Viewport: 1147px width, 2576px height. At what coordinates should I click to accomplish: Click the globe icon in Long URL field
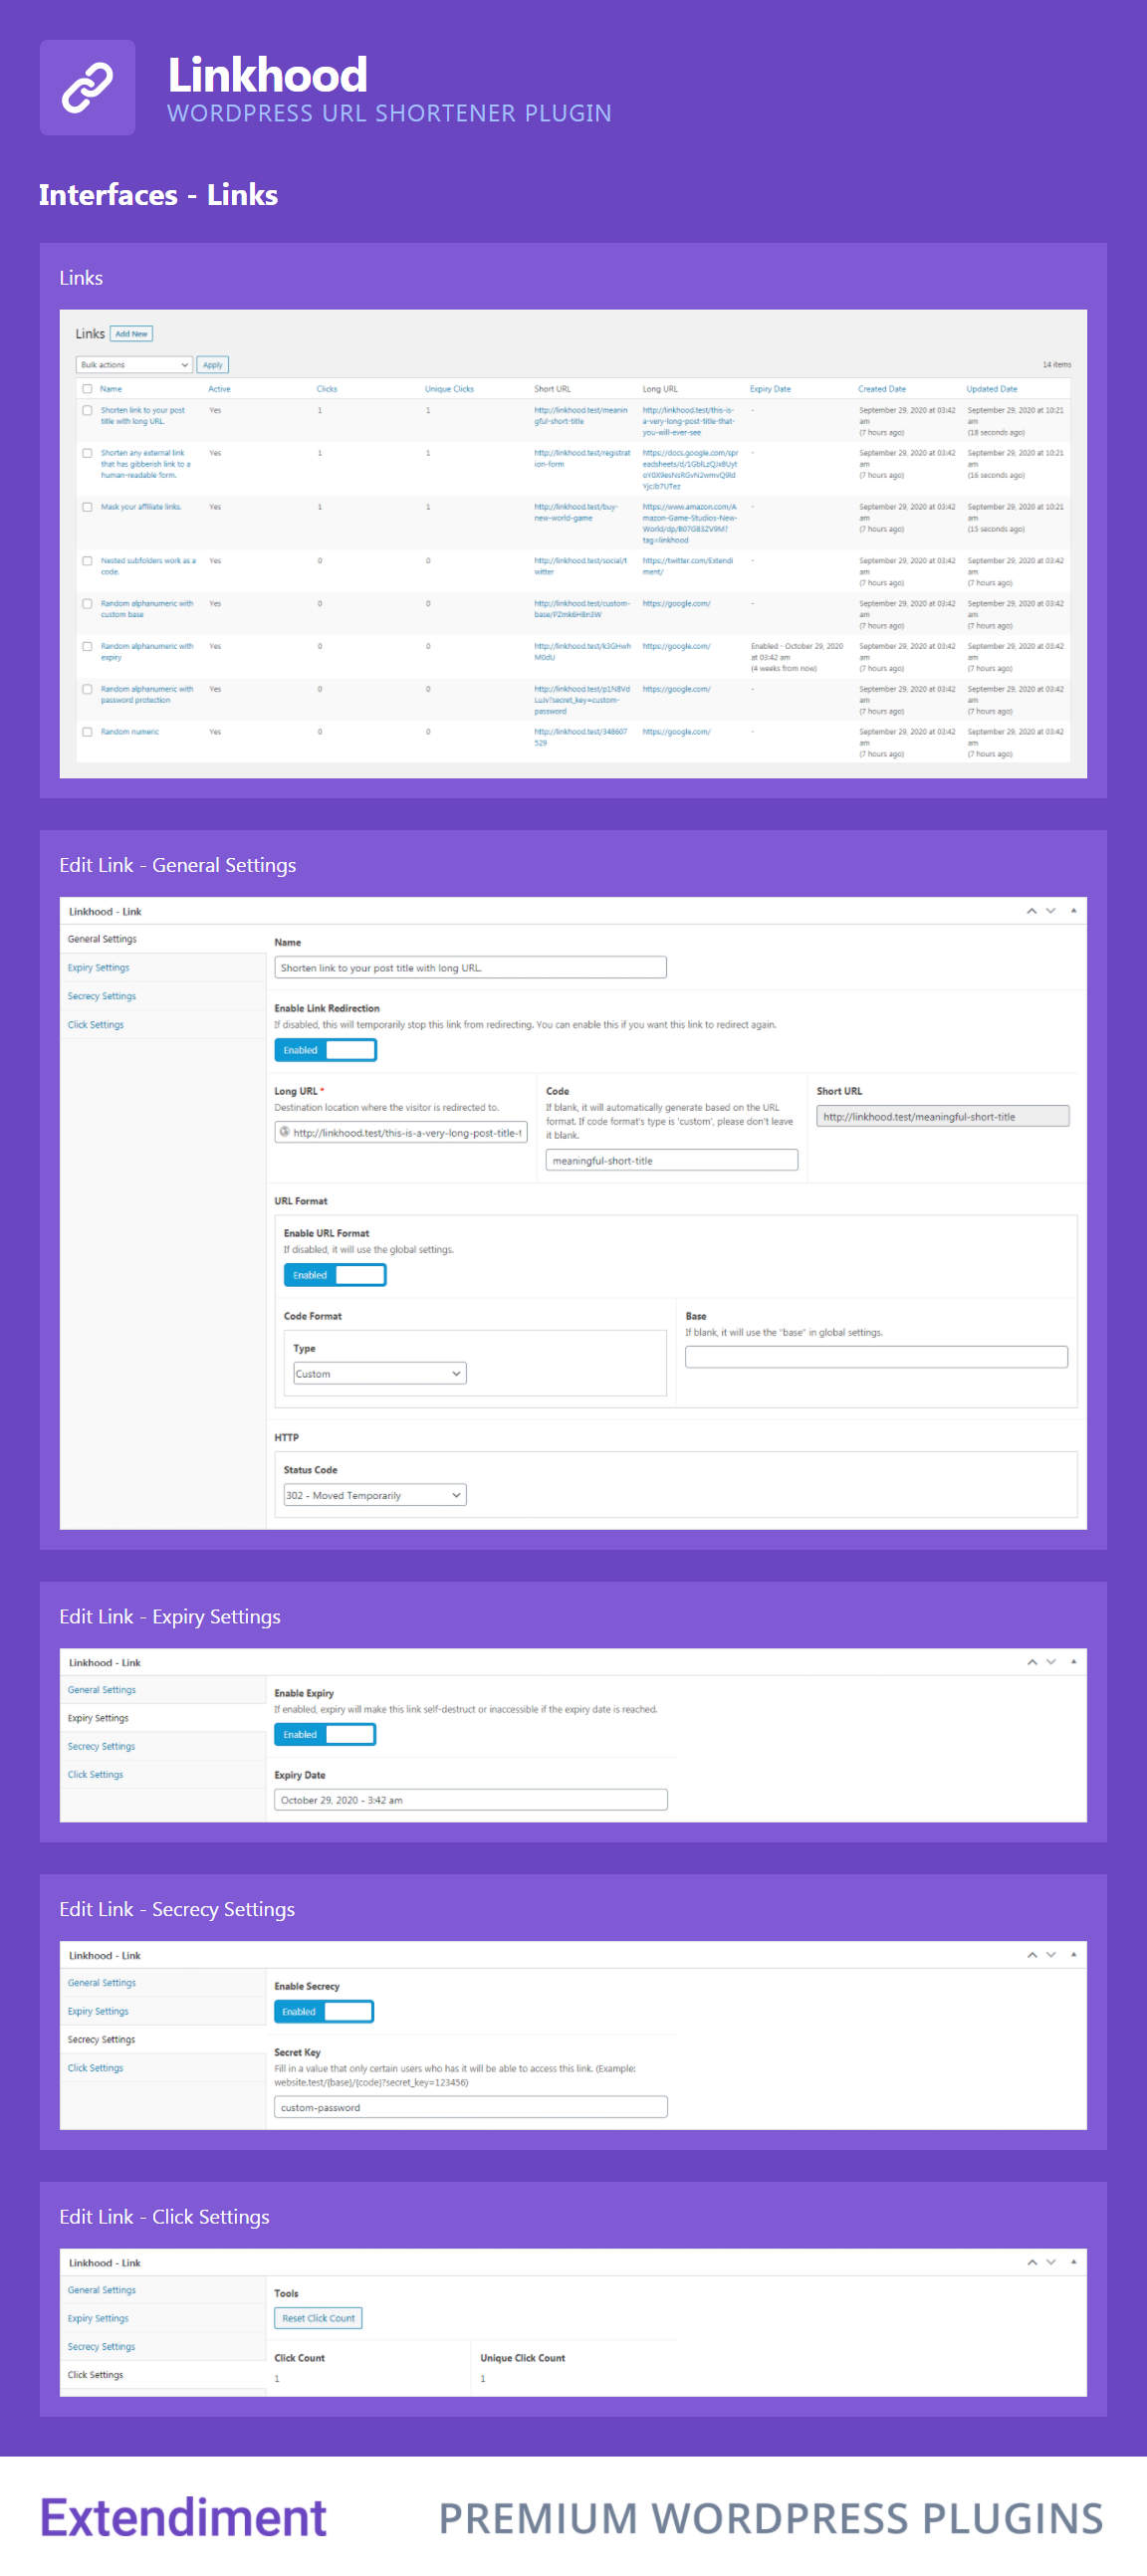(x=285, y=1132)
